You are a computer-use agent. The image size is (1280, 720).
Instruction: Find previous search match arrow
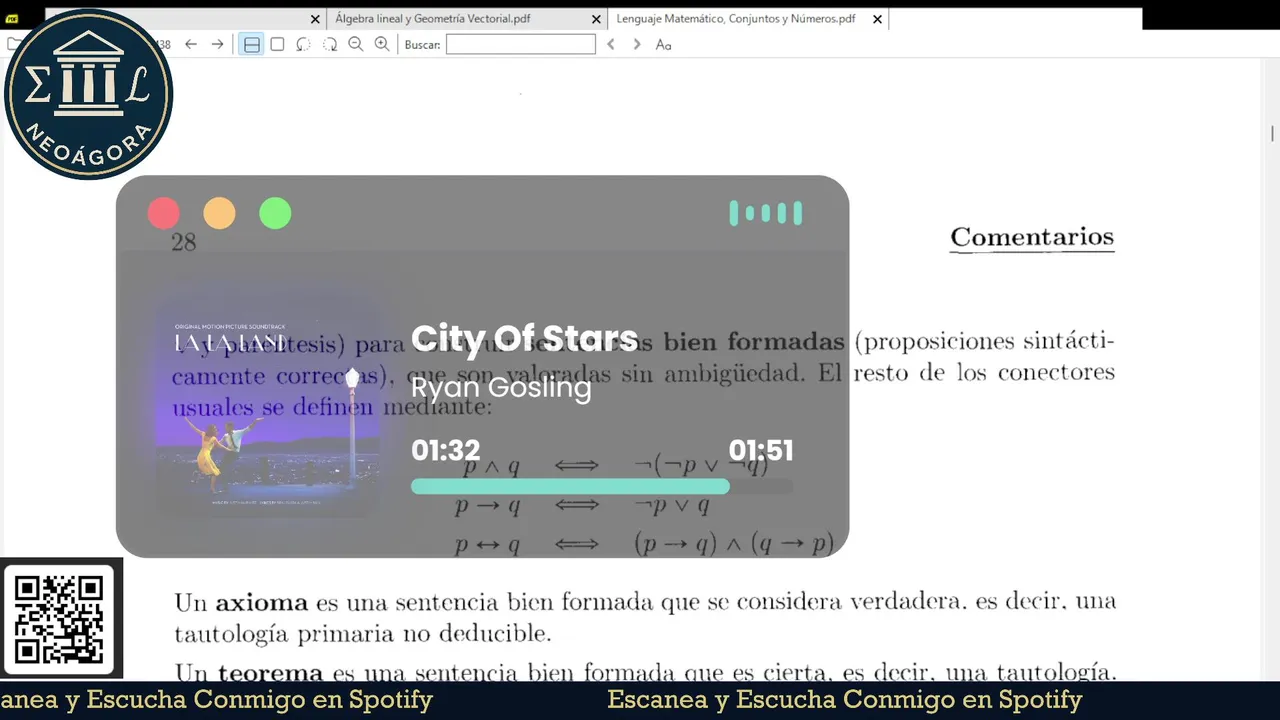611,44
